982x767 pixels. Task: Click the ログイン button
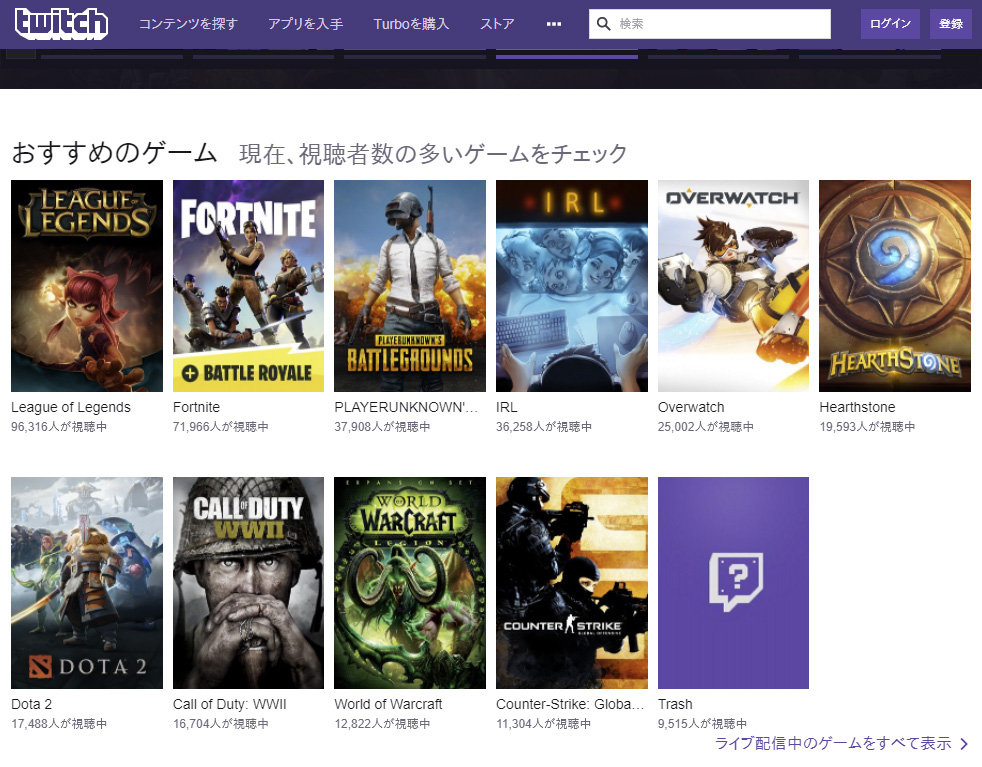[x=890, y=24]
